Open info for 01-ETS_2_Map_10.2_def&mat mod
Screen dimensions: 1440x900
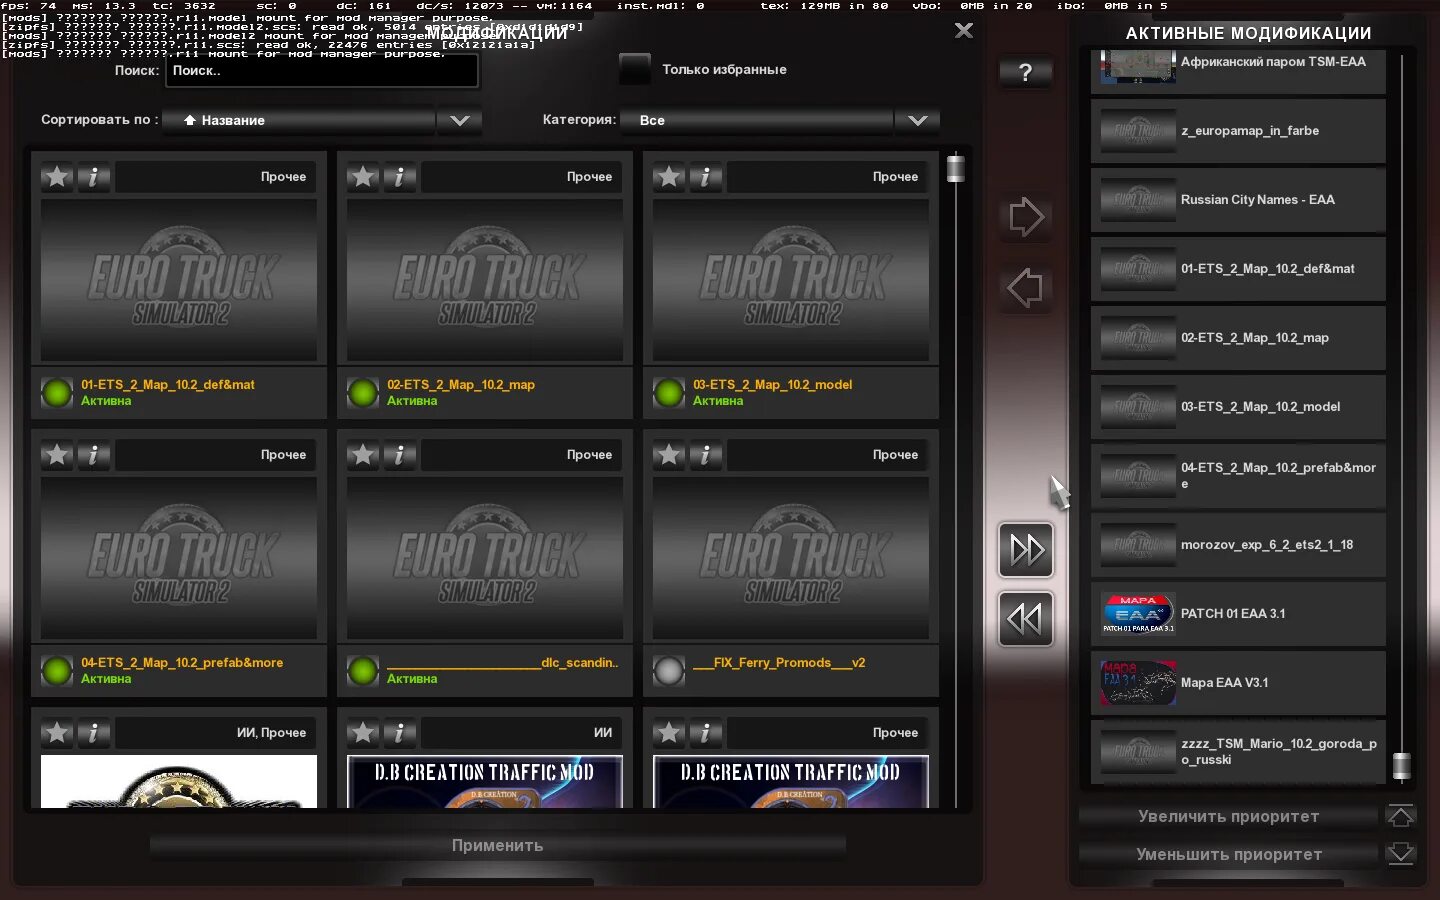[93, 177]
